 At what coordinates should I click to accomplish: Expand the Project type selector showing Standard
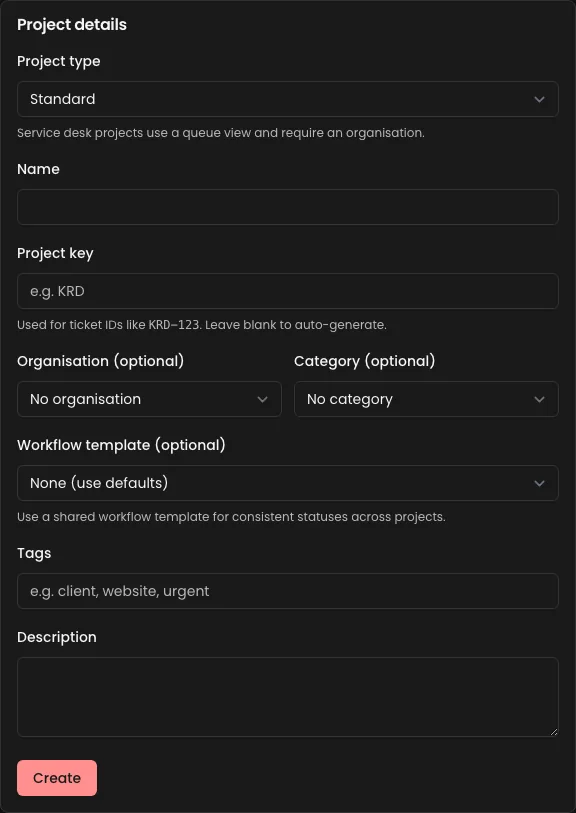click(288, 99)
